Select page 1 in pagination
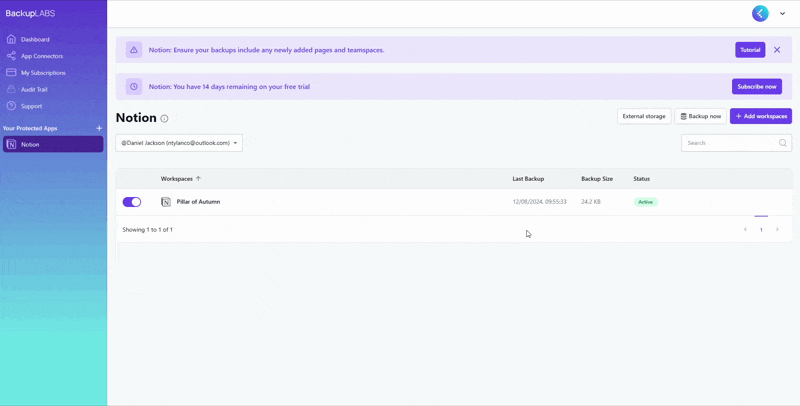This screenshot has height=406, width=800. tap(761, 230)
